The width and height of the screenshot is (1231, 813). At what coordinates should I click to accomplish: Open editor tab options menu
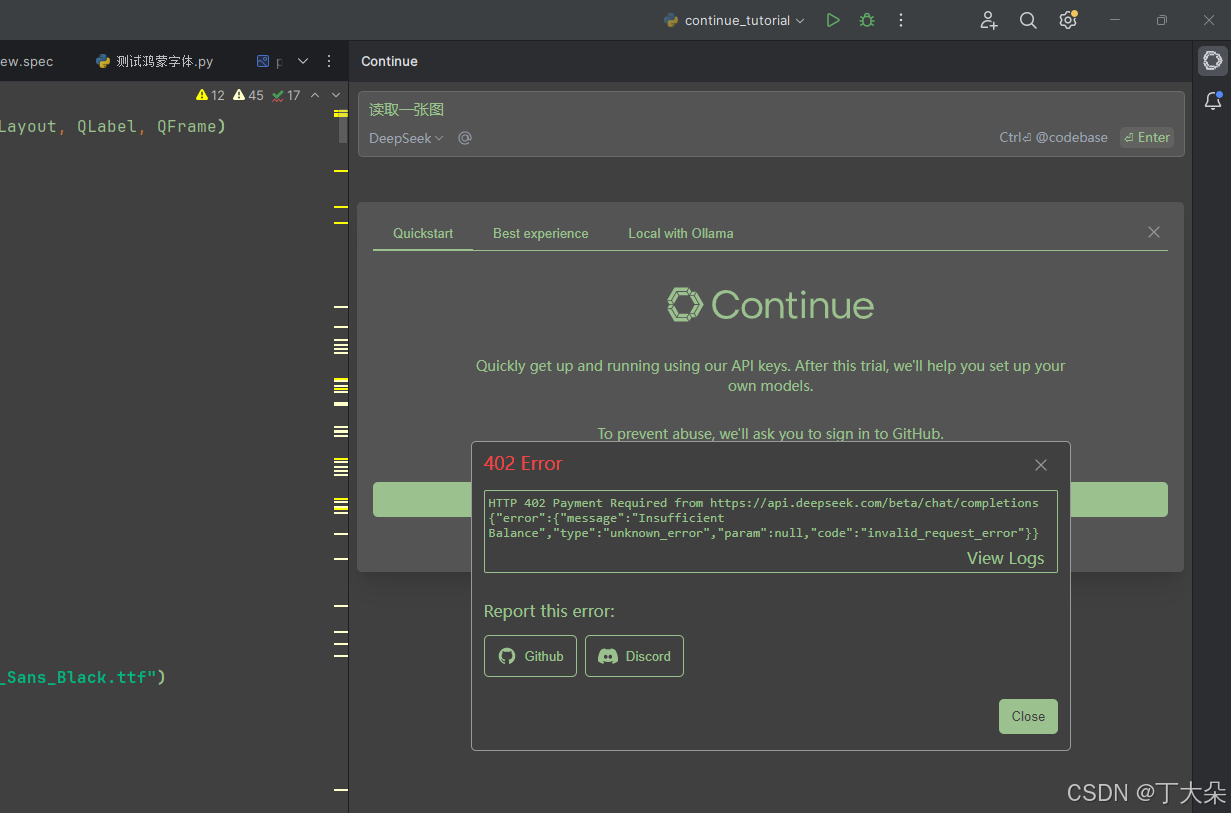(x=329, y=61)
